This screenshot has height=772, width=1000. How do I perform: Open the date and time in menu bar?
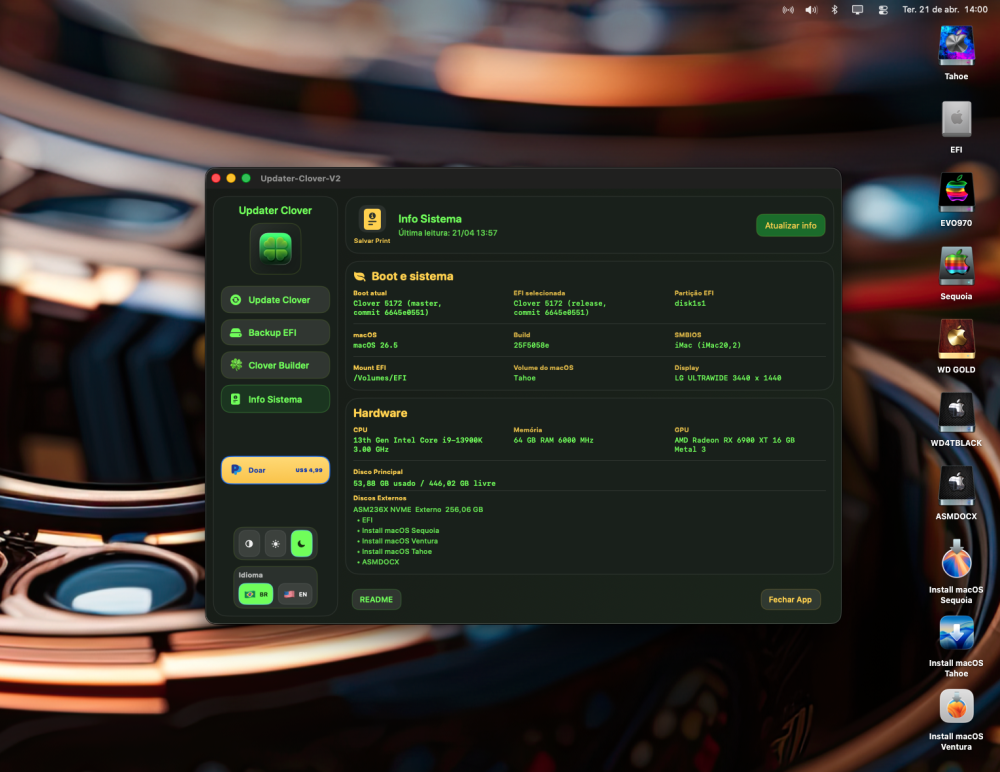pos(945,10)
